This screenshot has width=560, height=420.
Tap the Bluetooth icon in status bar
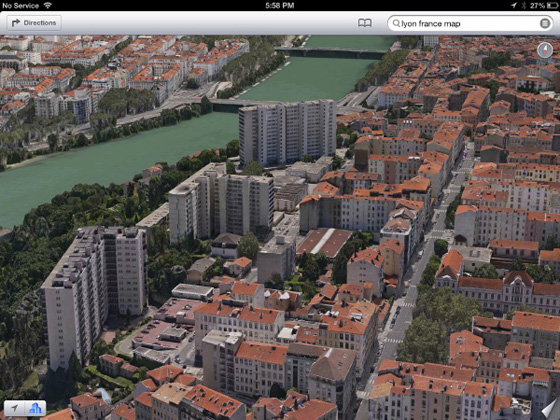(524, 5)
